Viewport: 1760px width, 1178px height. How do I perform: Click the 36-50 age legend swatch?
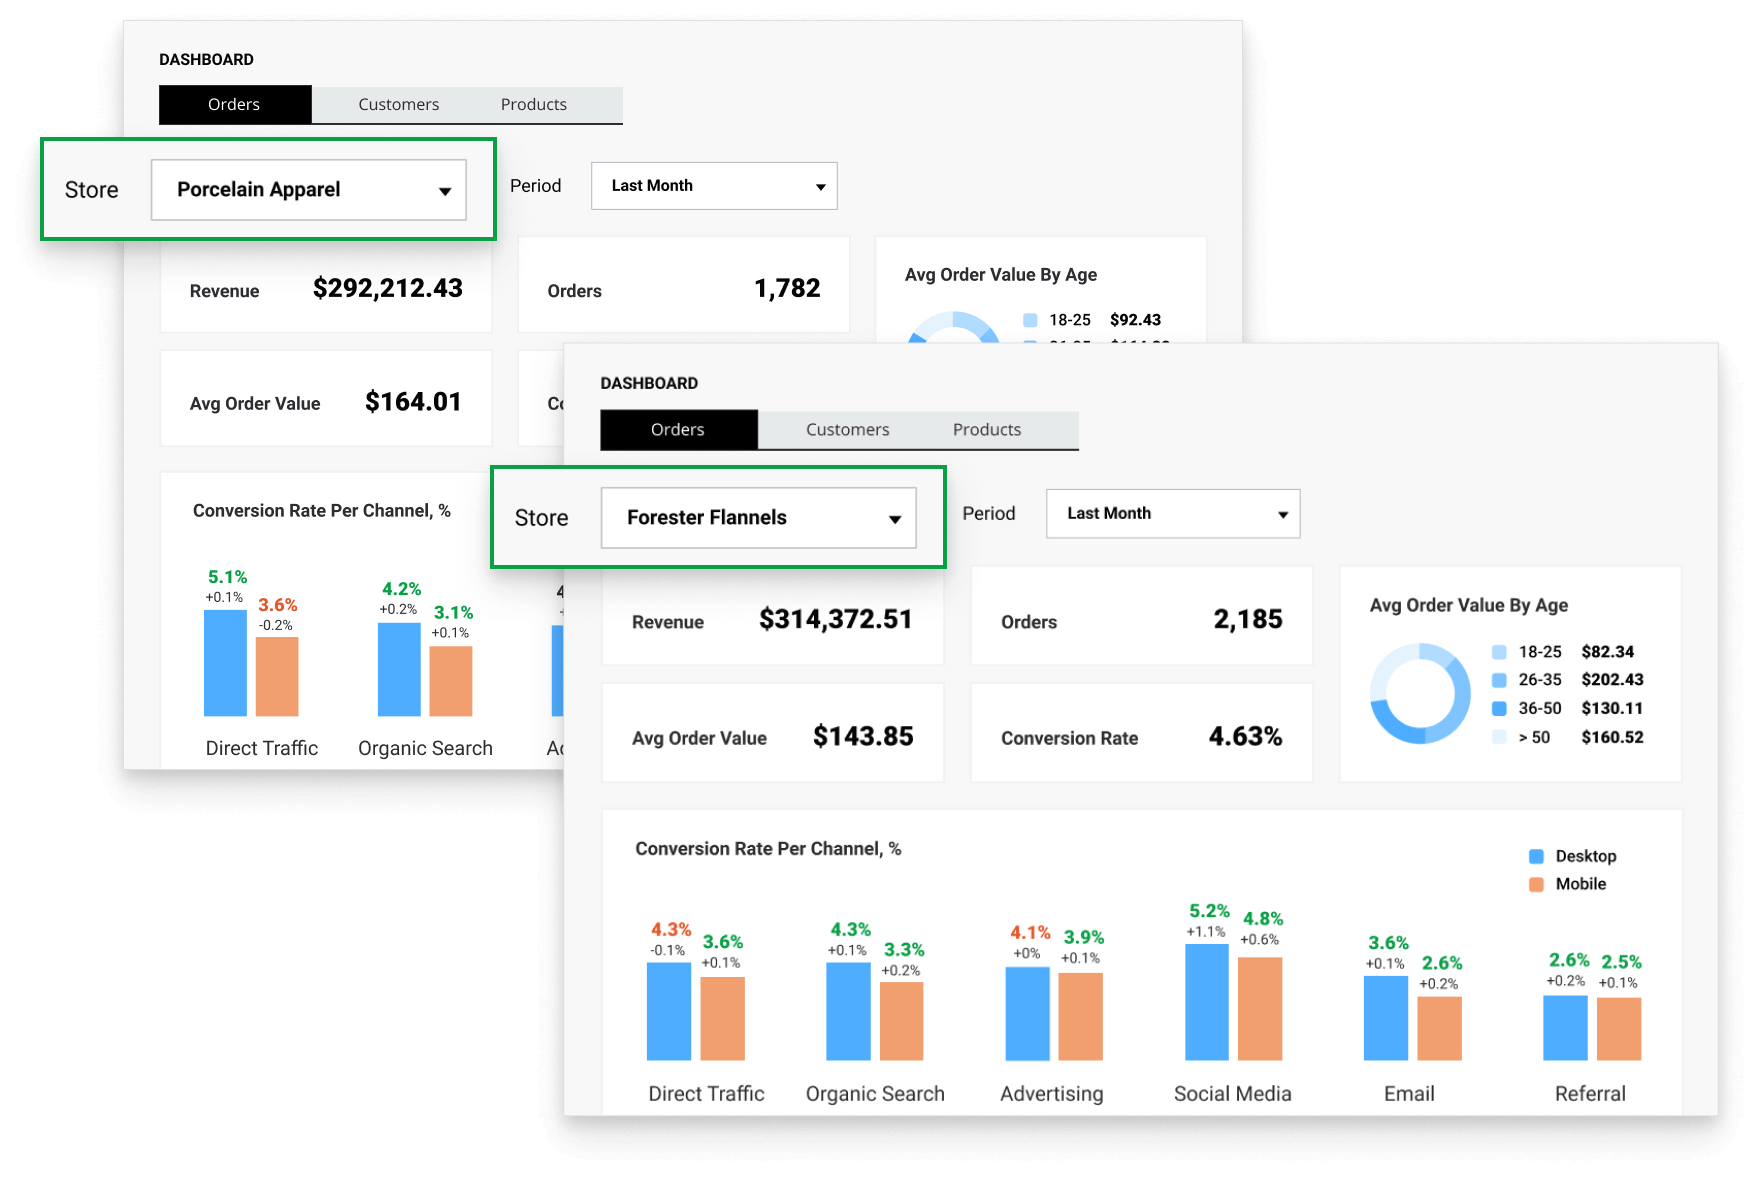(x=1499, y=709)
